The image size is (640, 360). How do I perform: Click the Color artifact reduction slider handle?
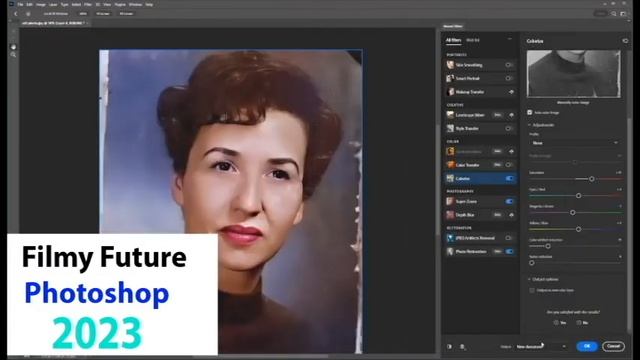548,246
